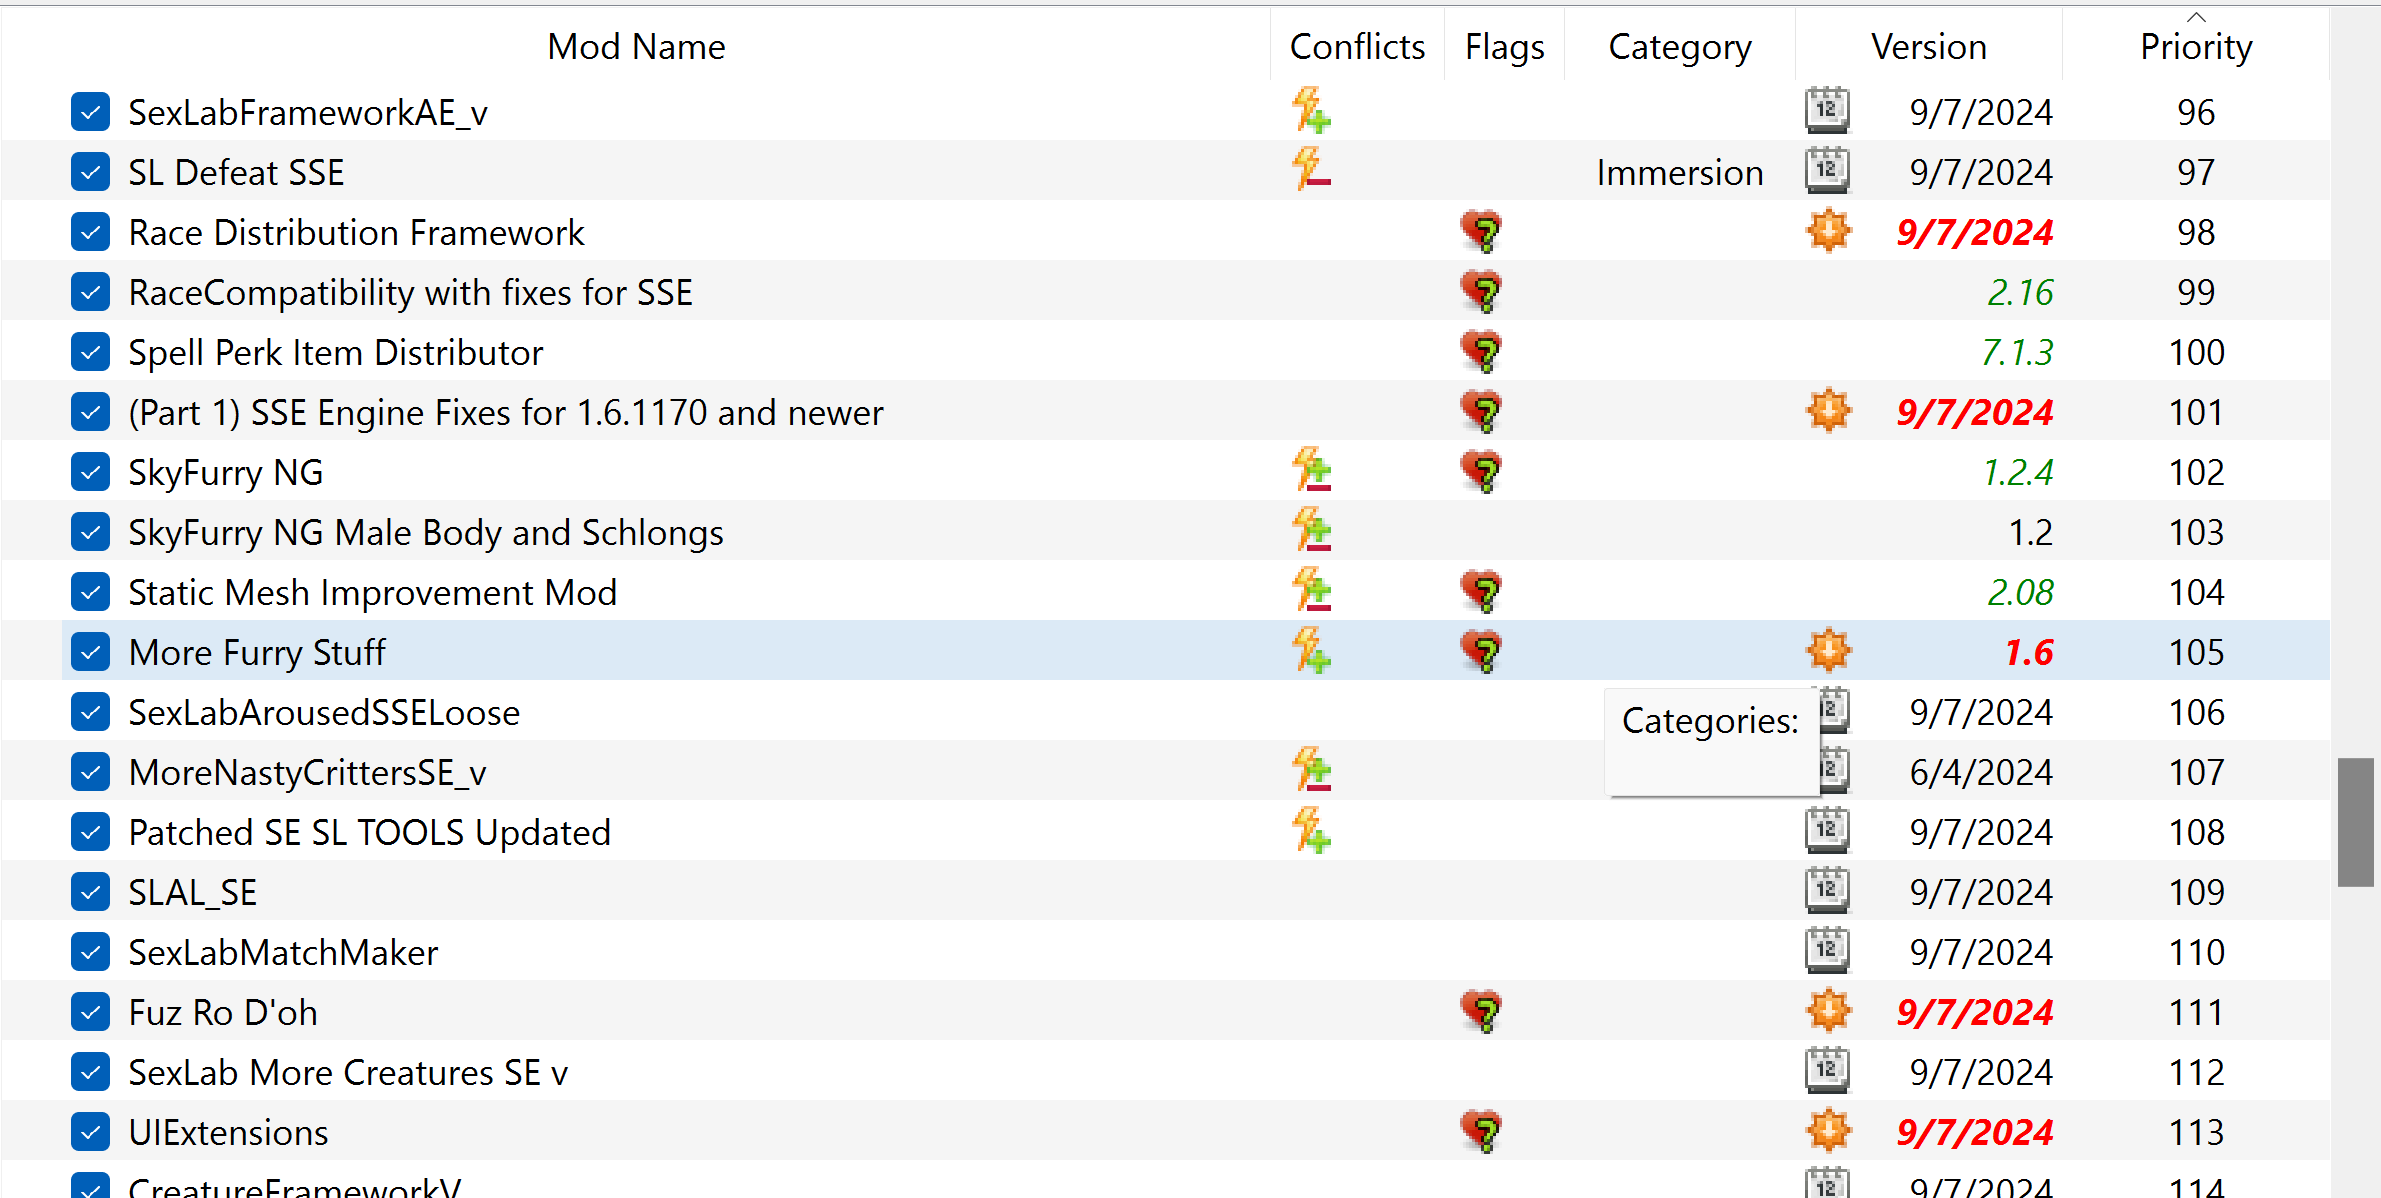Click the conflict icon on SkyFurry NG Male Body and Schlongs

pyautogui.click(x=1312, y=531)
